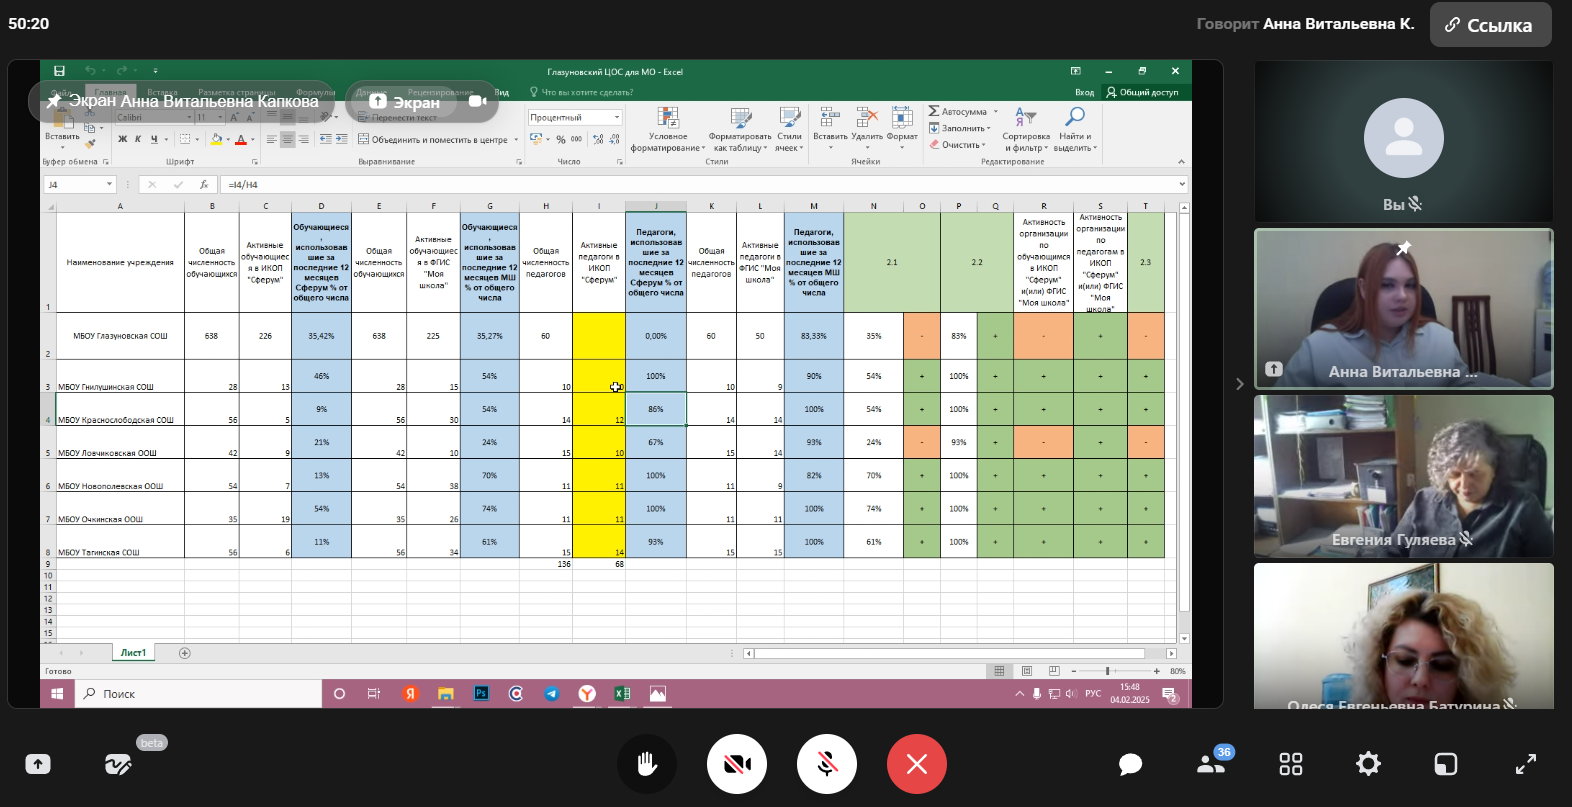
Task: End the call with red button
Action: pos(917,765)
